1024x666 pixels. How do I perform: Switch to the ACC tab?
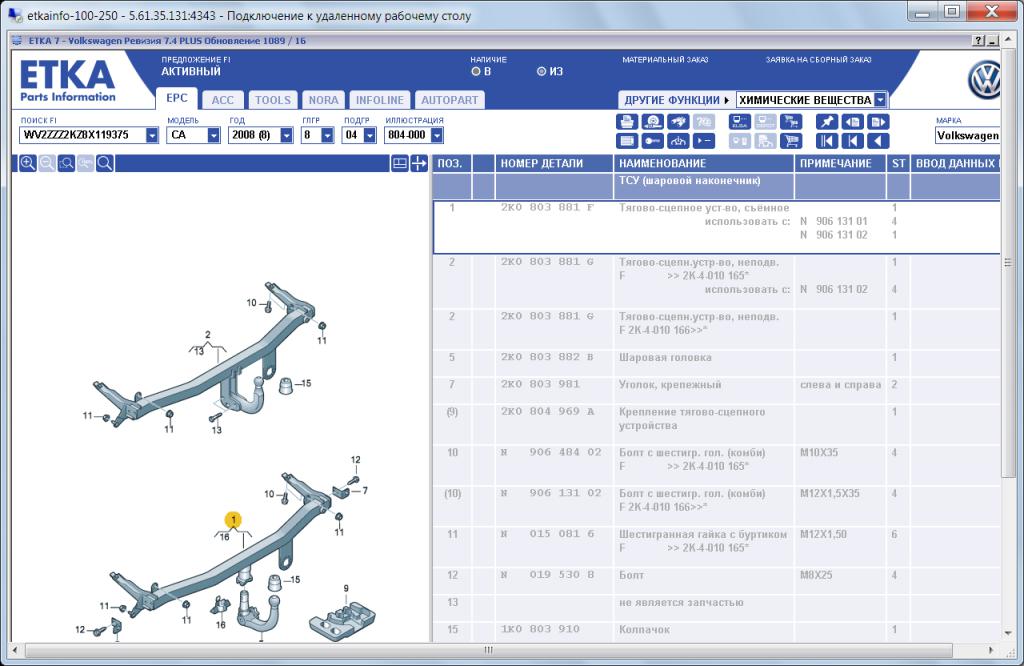(222, 100)
